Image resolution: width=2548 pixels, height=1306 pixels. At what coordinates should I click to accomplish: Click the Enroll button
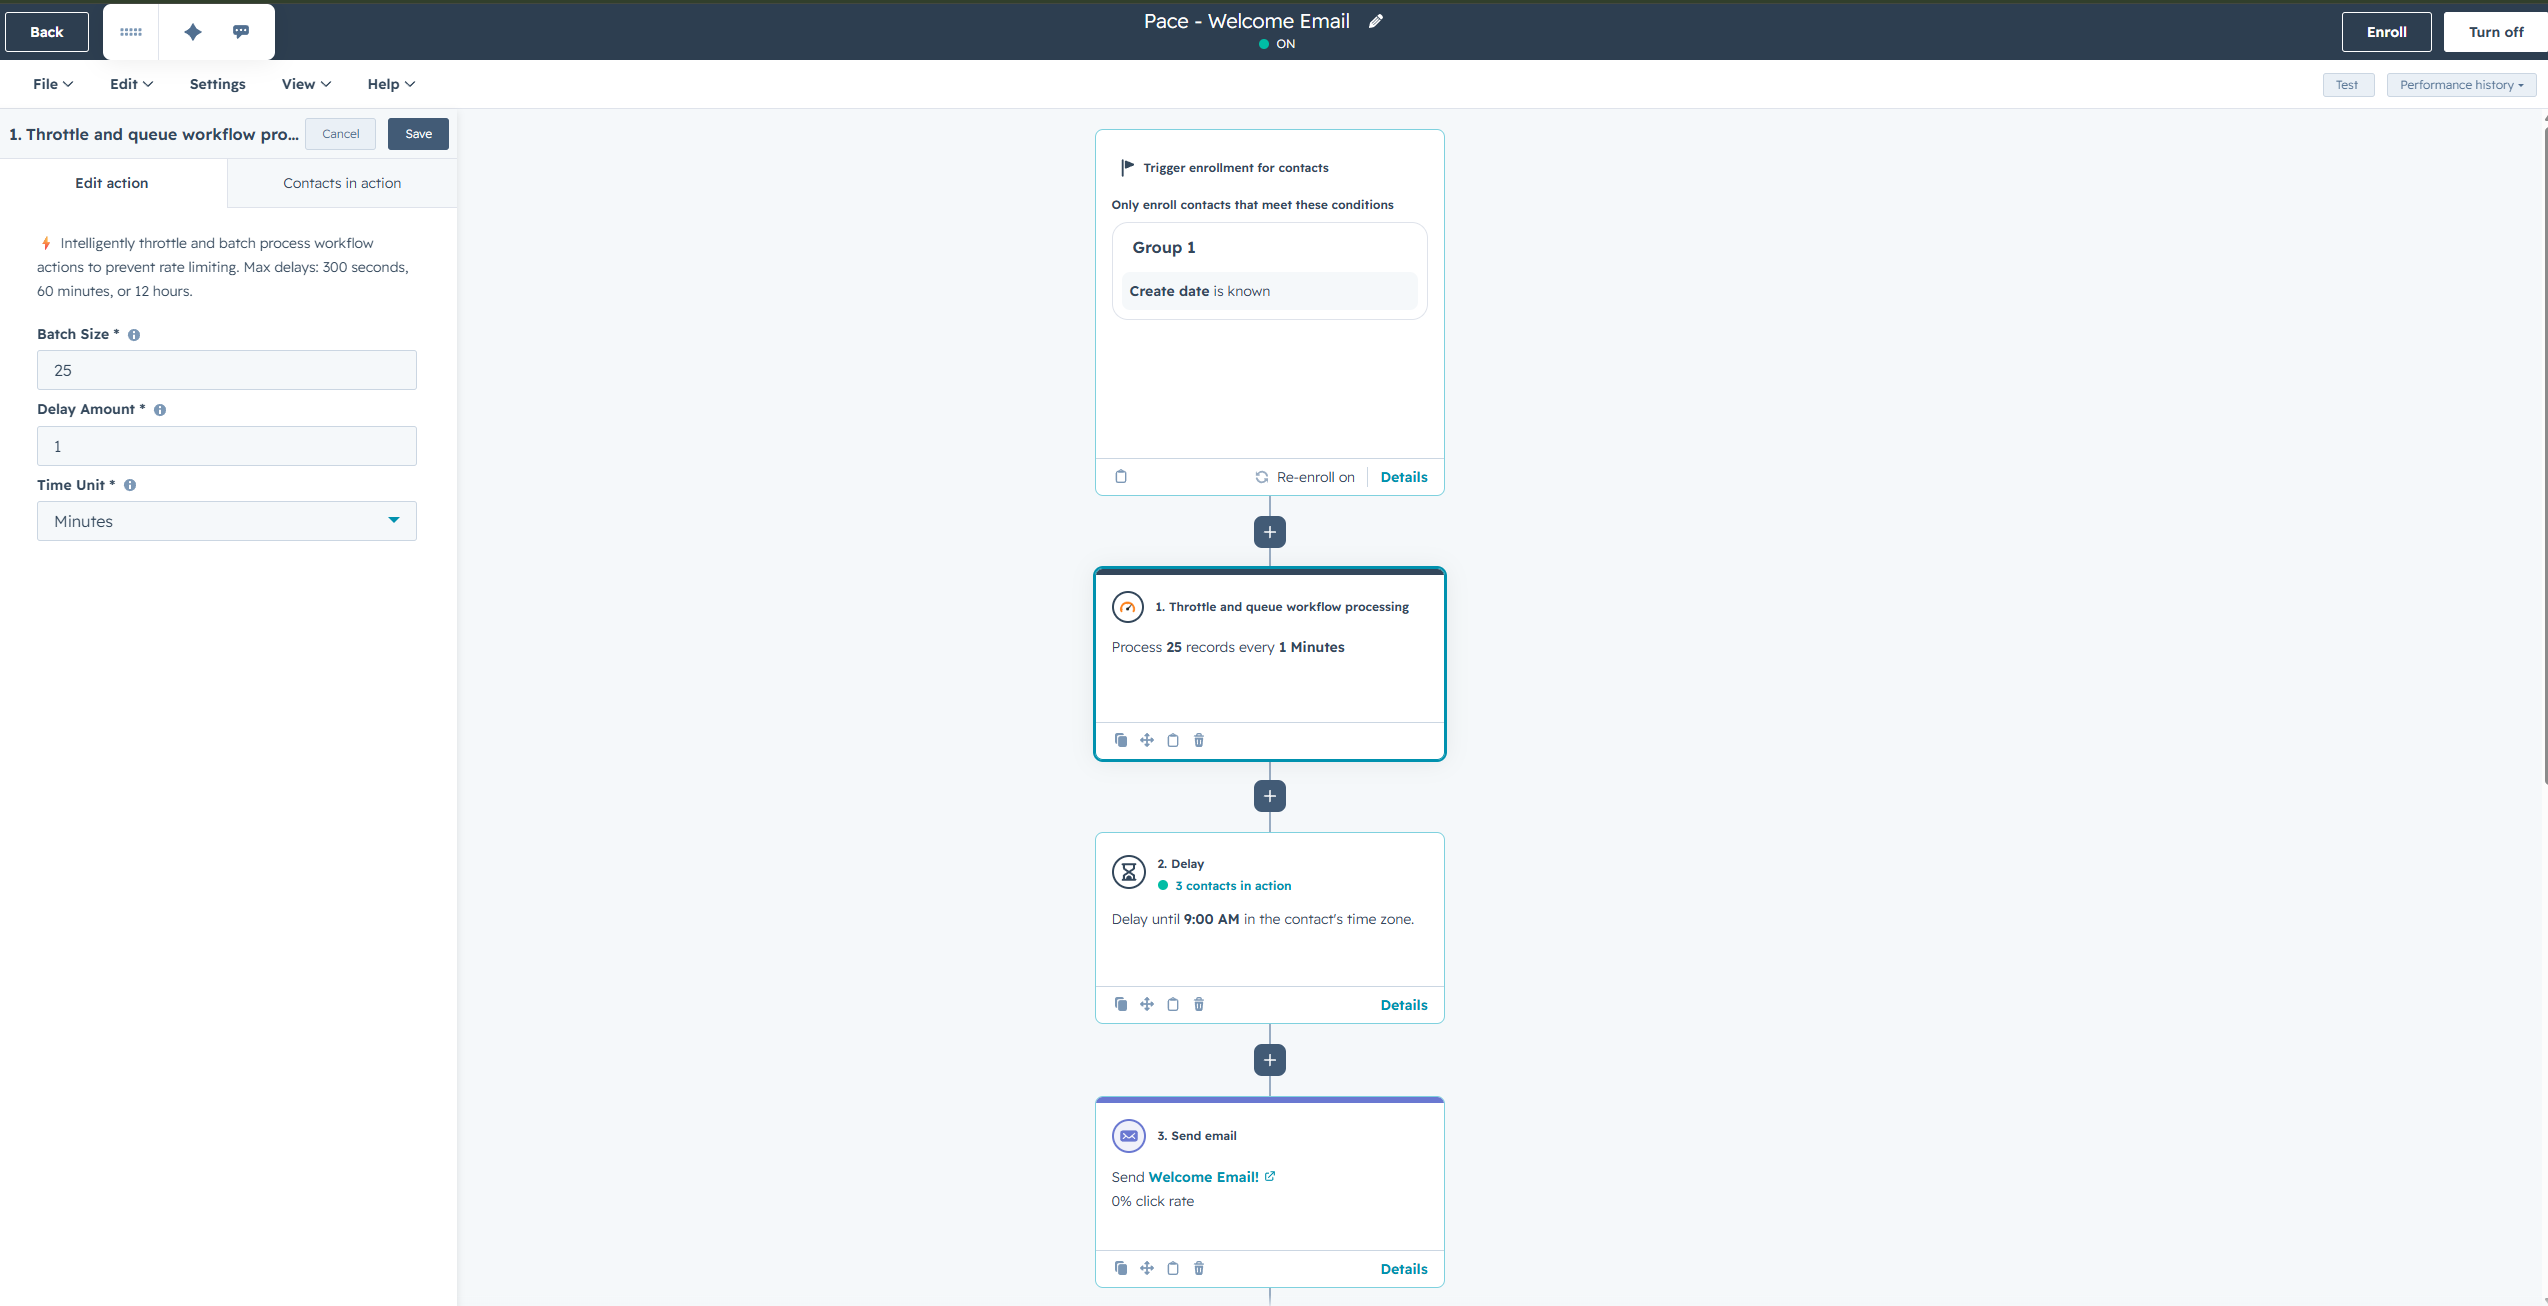tap(2386, 32)
